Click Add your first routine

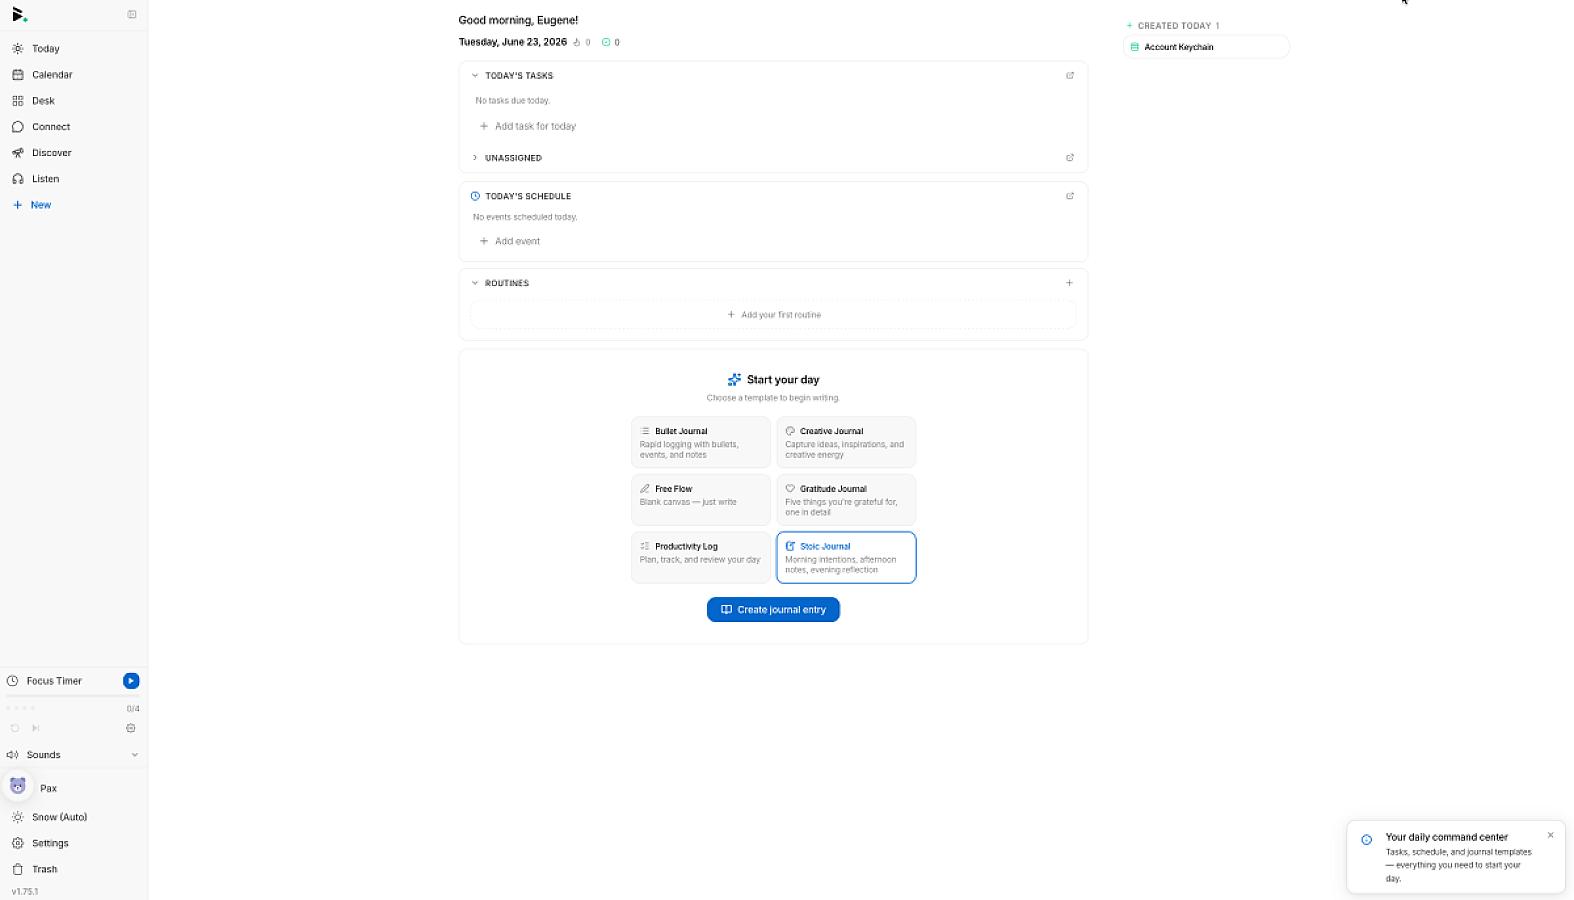(x=773, y=315)
